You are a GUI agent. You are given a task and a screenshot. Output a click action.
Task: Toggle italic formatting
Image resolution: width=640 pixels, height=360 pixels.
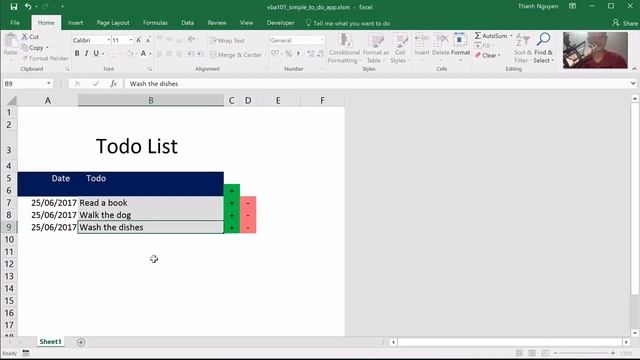click(x=87, y=53)
